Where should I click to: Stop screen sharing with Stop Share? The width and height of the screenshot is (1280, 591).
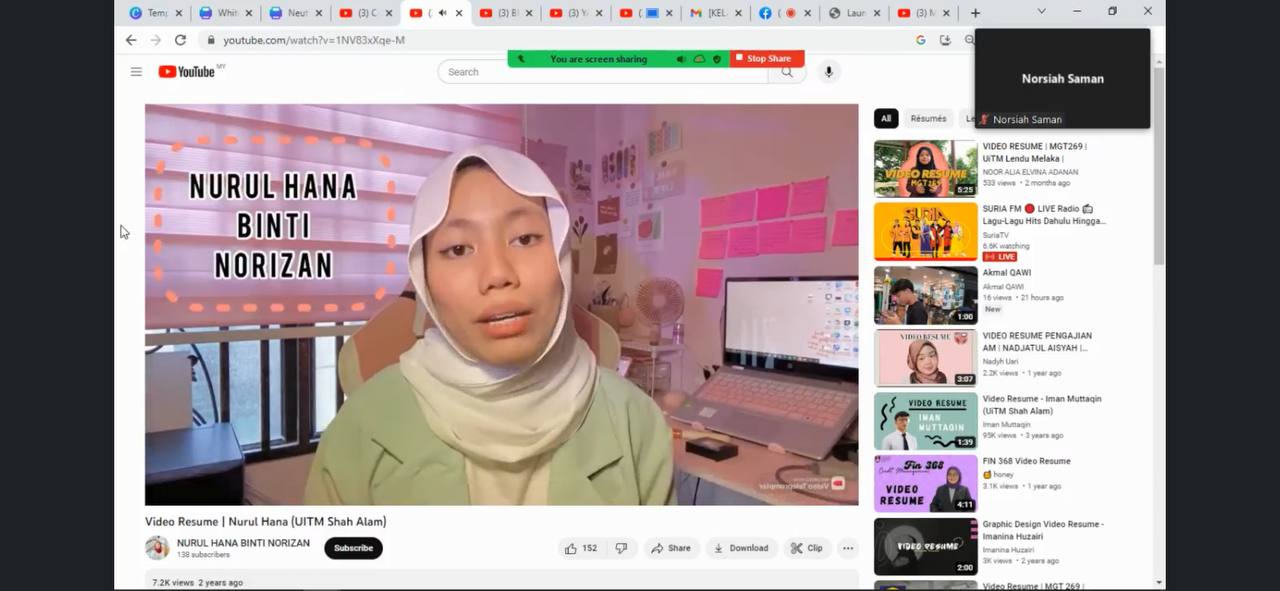tap(767, 59)
